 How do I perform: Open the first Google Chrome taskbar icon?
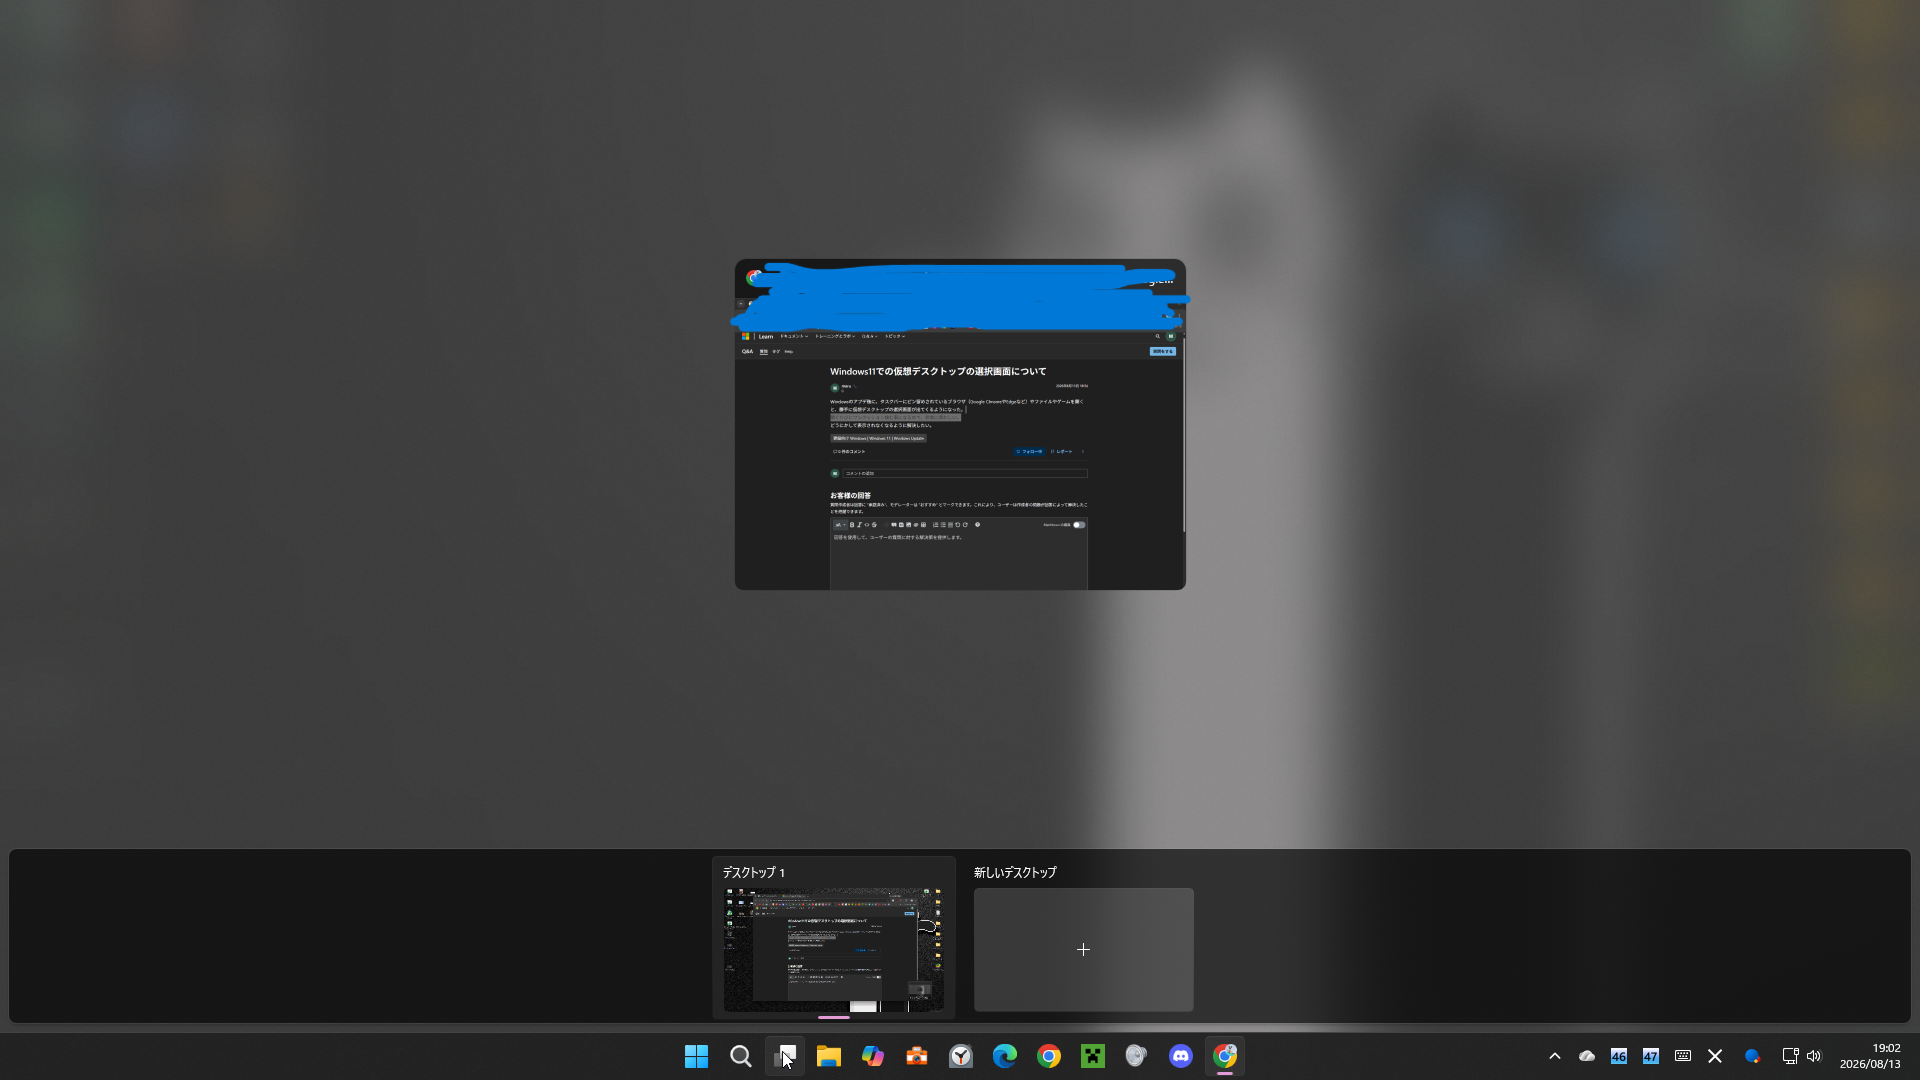pyautogui.click(x=1048, y=1056)
